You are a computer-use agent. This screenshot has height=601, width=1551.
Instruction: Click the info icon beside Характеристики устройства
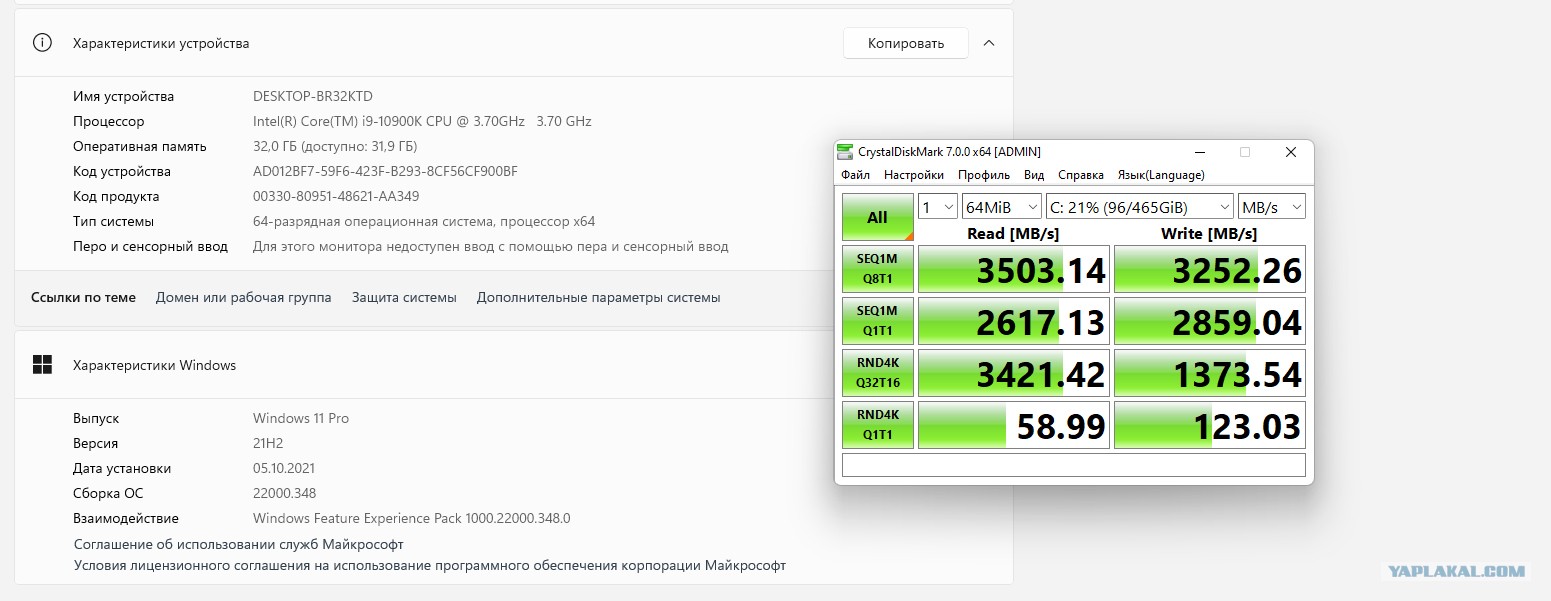(x=42, y=43)
